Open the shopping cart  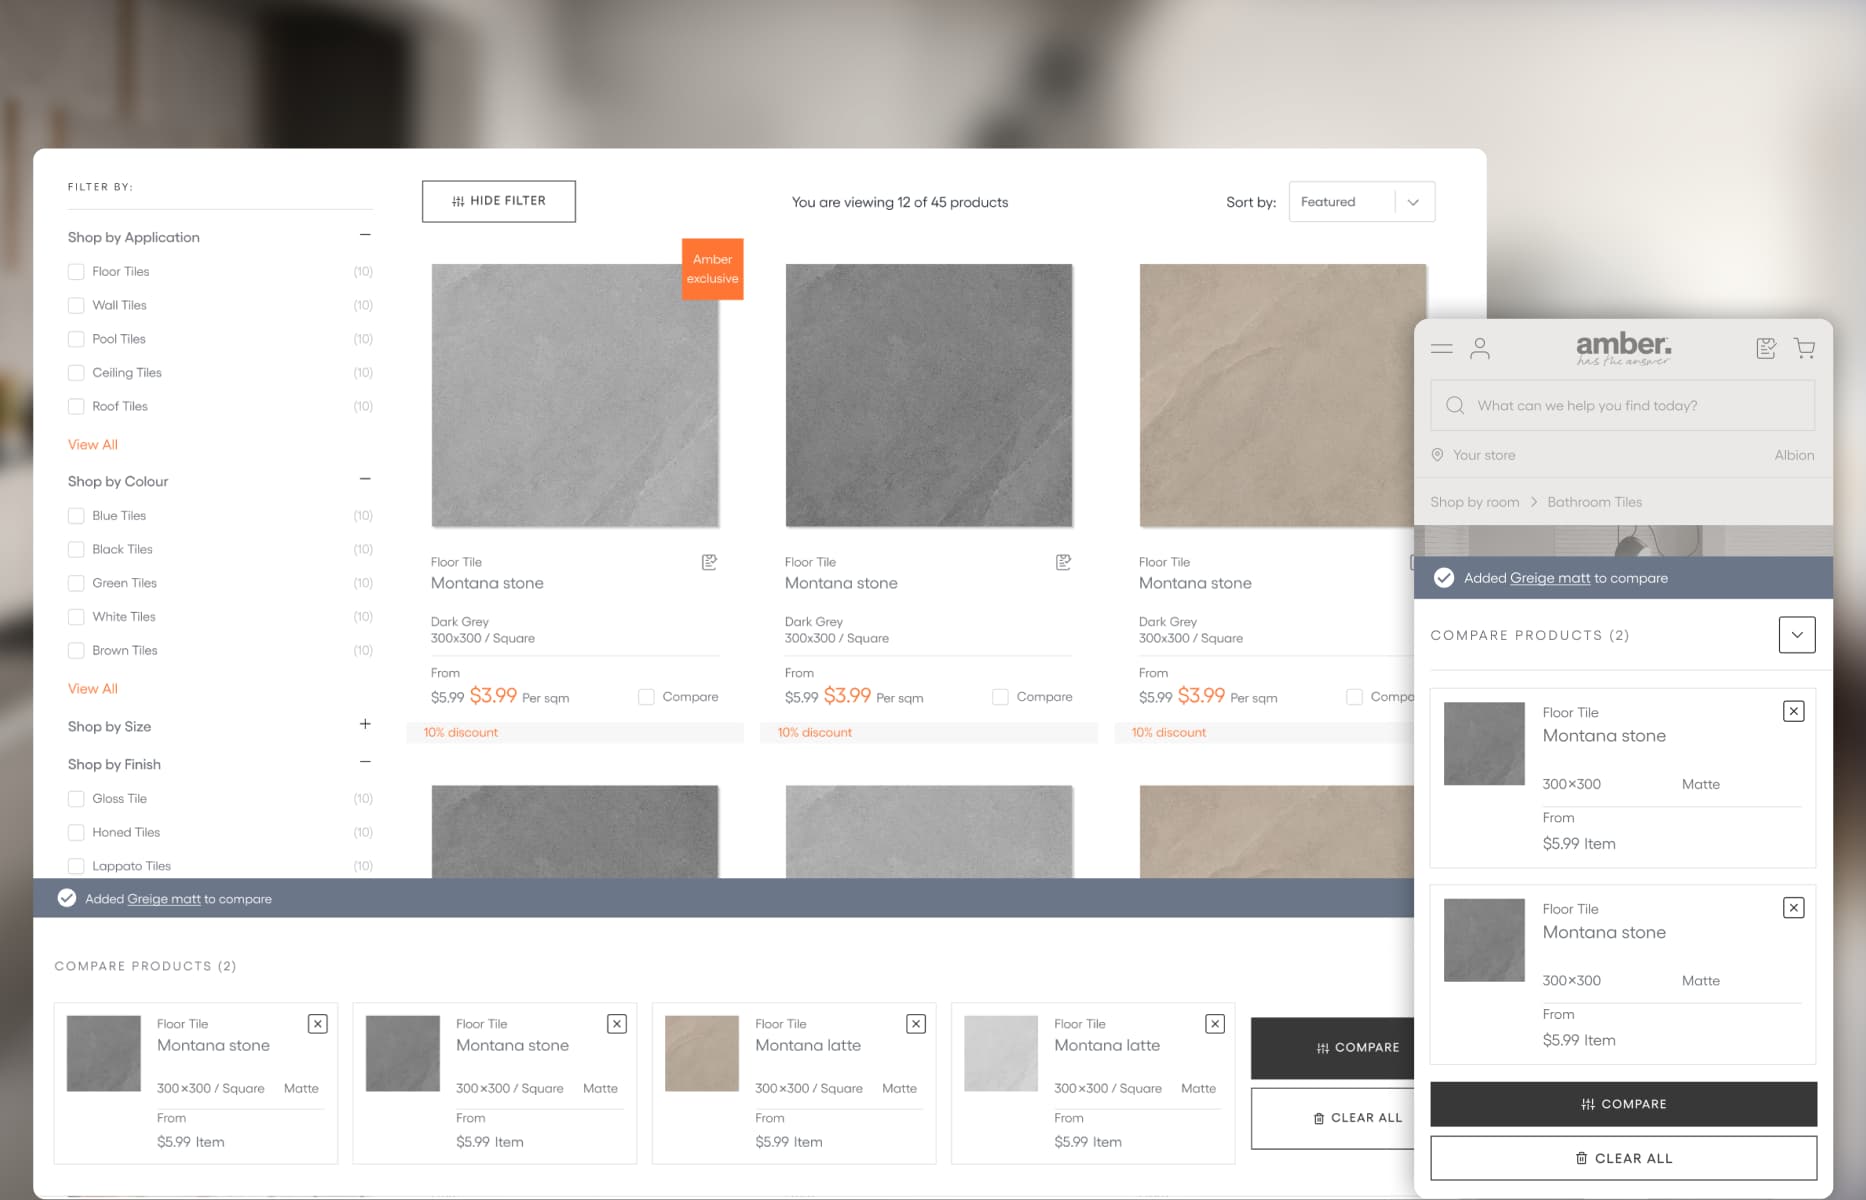1804,349
